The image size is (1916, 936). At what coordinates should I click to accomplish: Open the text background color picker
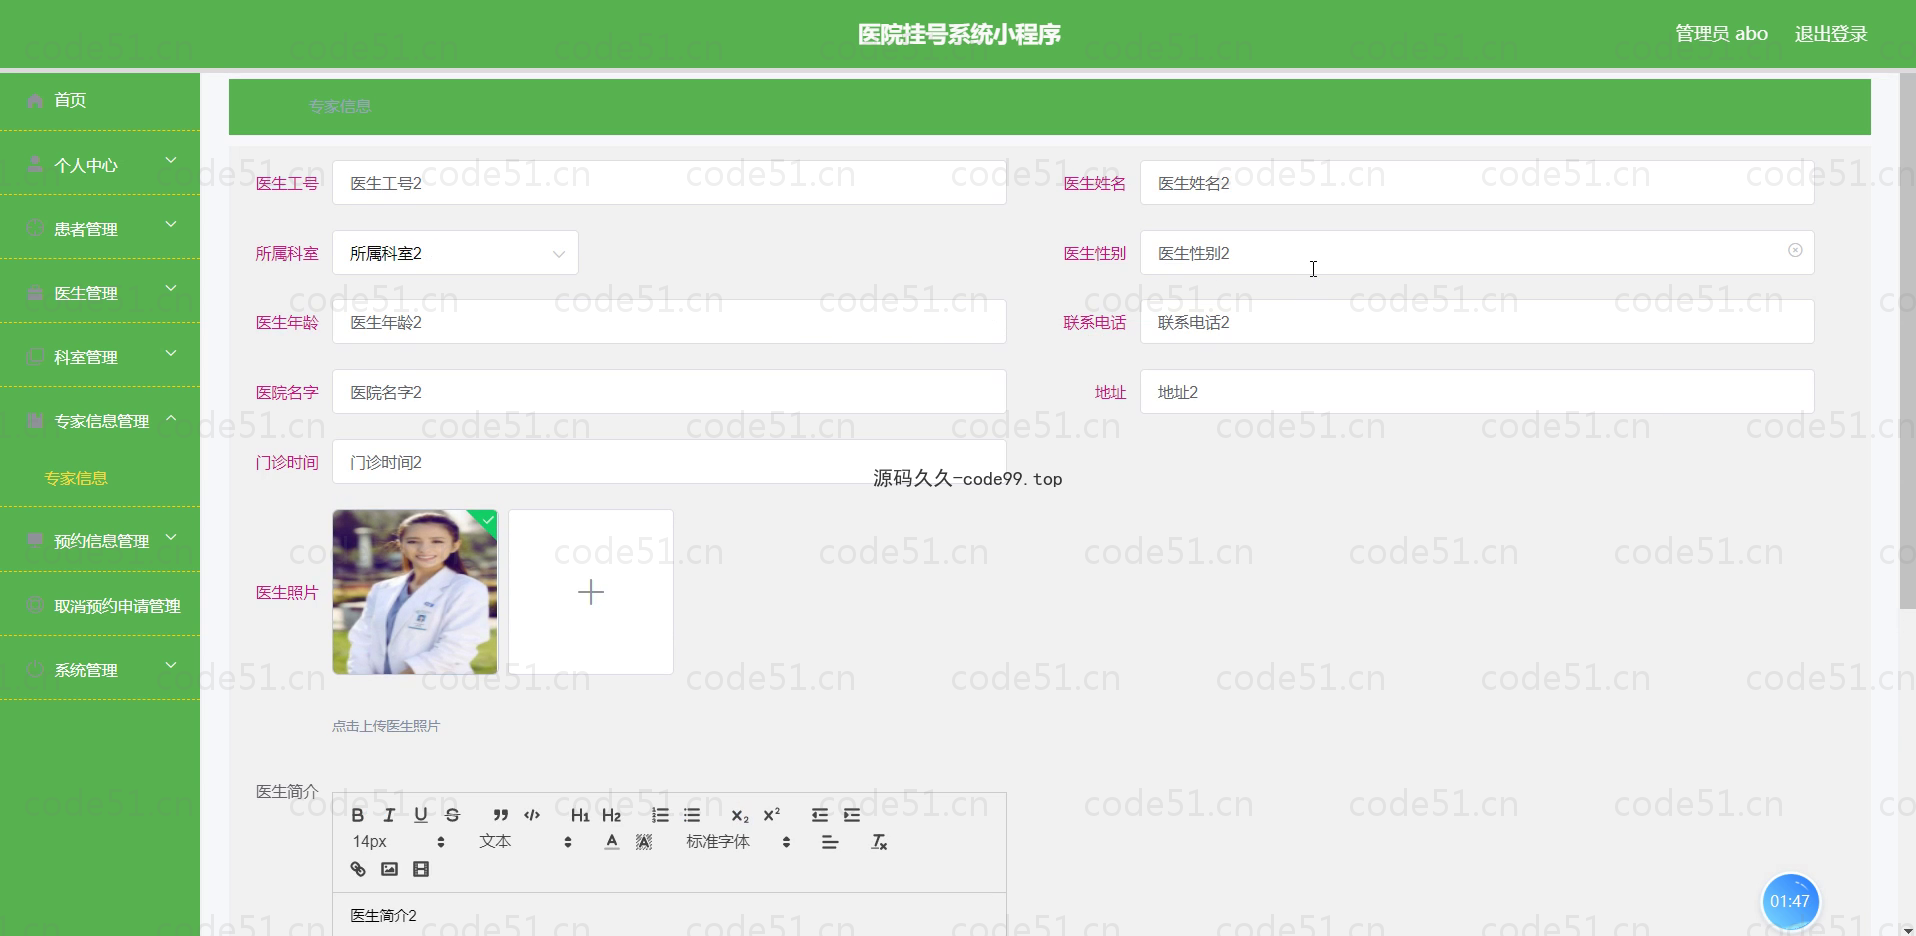644,842
